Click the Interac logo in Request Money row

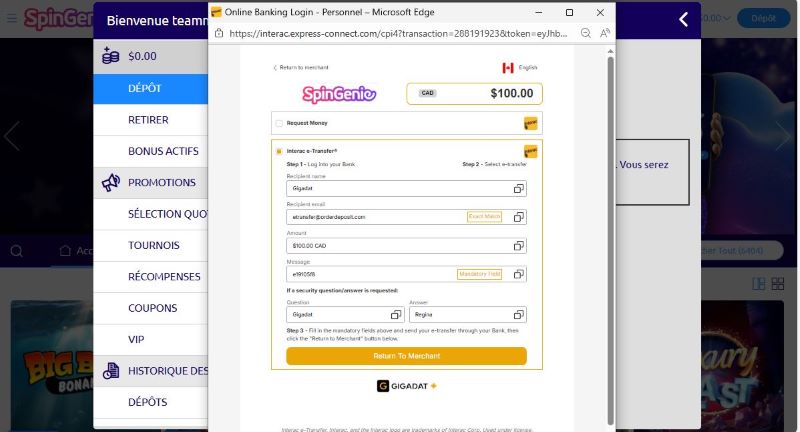(531, 123)
